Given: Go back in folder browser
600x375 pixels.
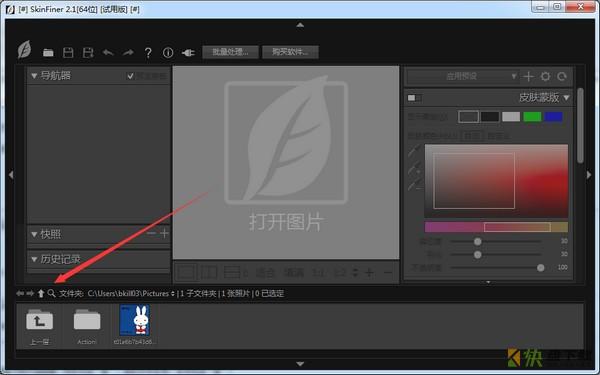Looking at the screenshot, I should coord(20,293).
